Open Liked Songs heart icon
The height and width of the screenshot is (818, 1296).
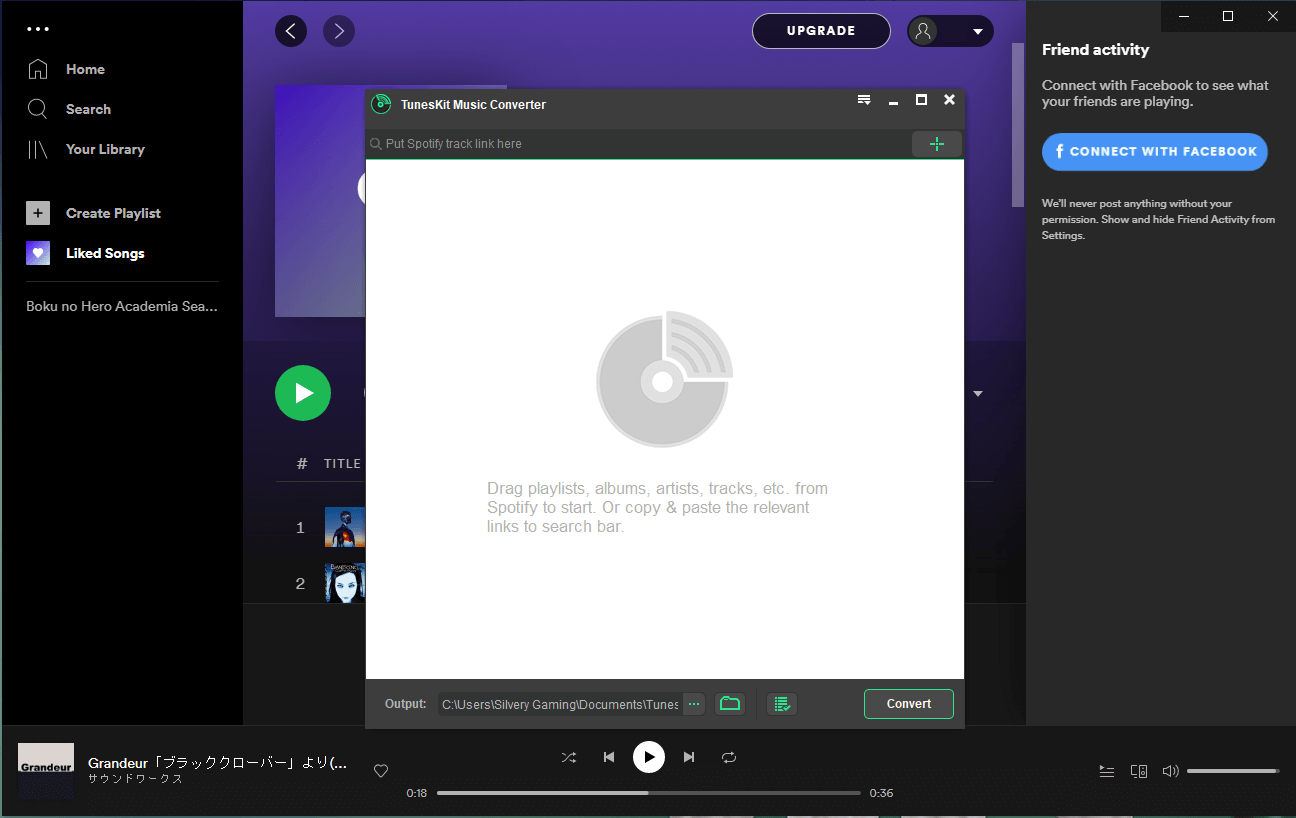click(x=38, y=253)
